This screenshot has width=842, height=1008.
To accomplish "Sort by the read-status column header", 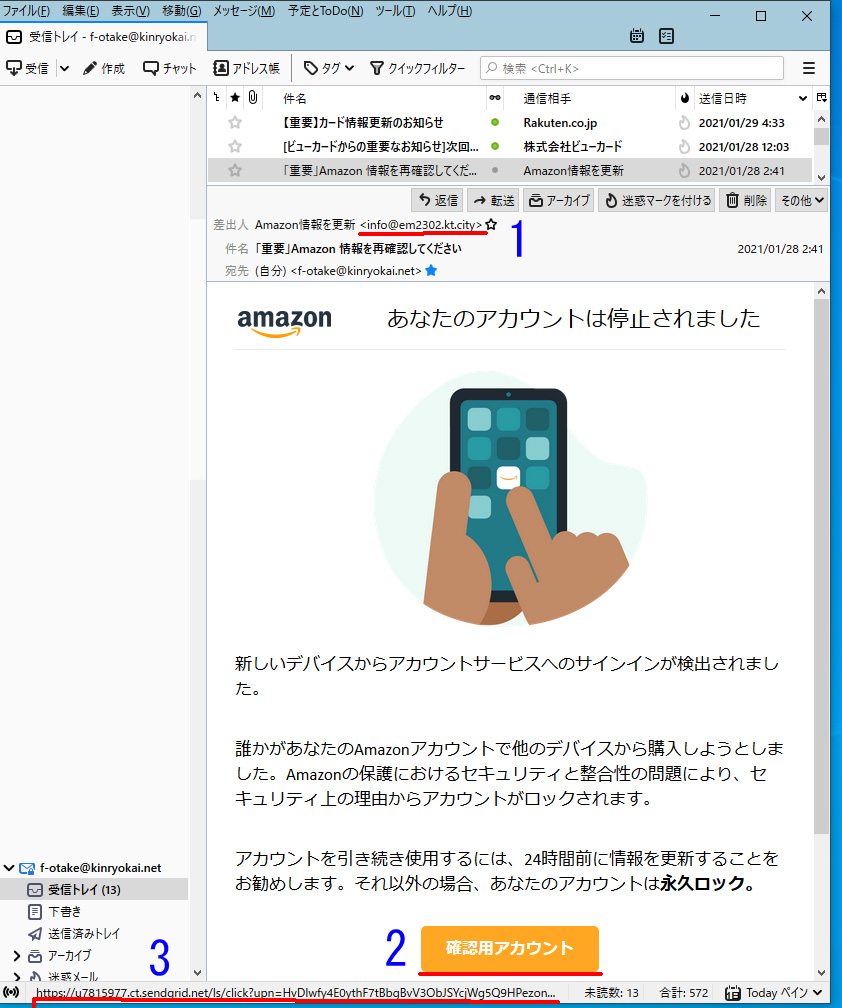I will click(x=495, y=98).
